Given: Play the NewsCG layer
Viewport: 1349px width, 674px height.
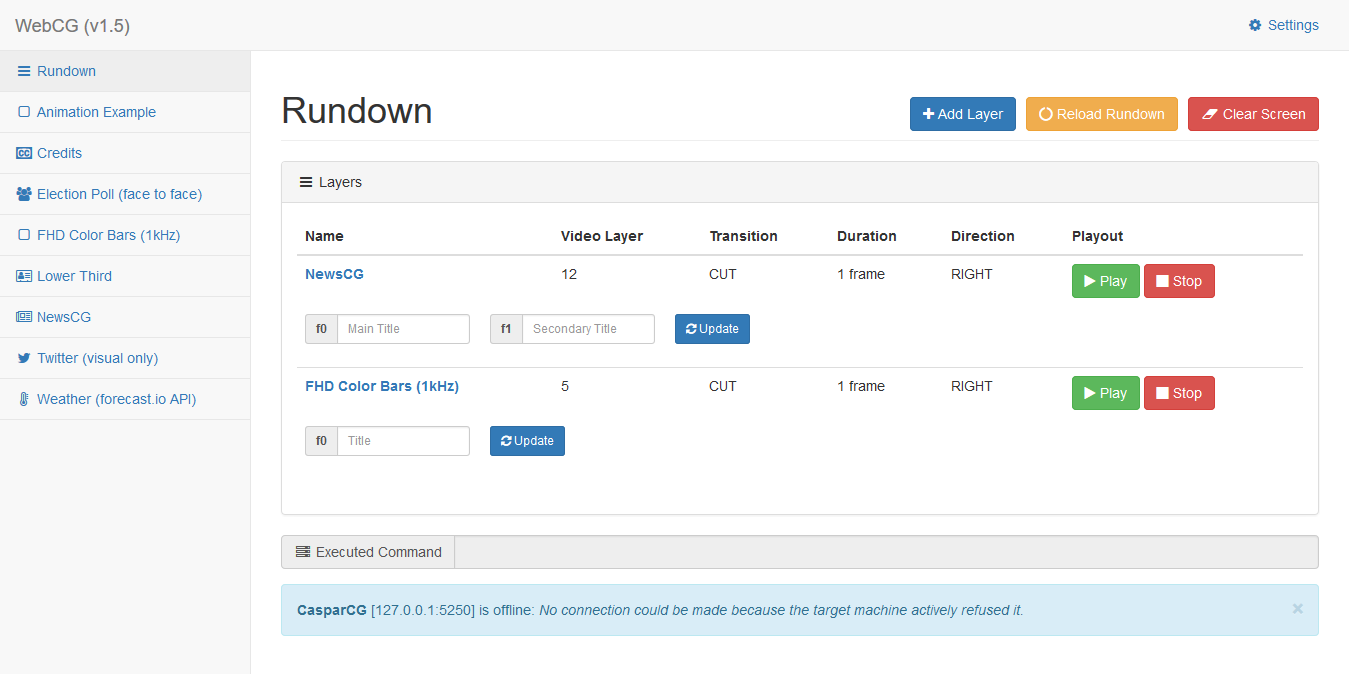Looking at the screenshot, I should [x=1105, y=281].
